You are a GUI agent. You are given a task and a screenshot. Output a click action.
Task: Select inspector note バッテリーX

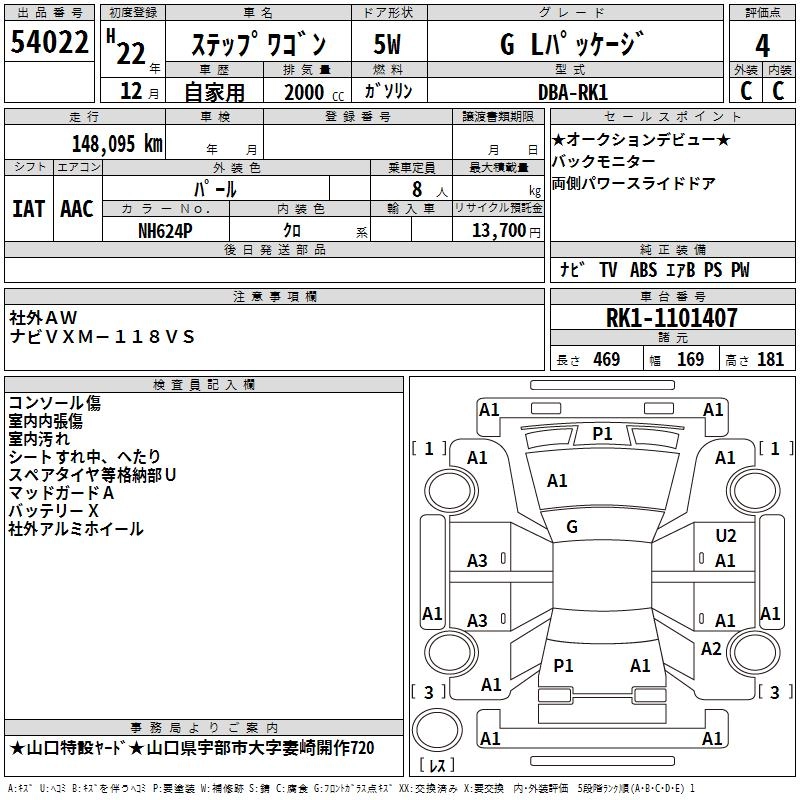pyautogui.click(x=53, y=511)
